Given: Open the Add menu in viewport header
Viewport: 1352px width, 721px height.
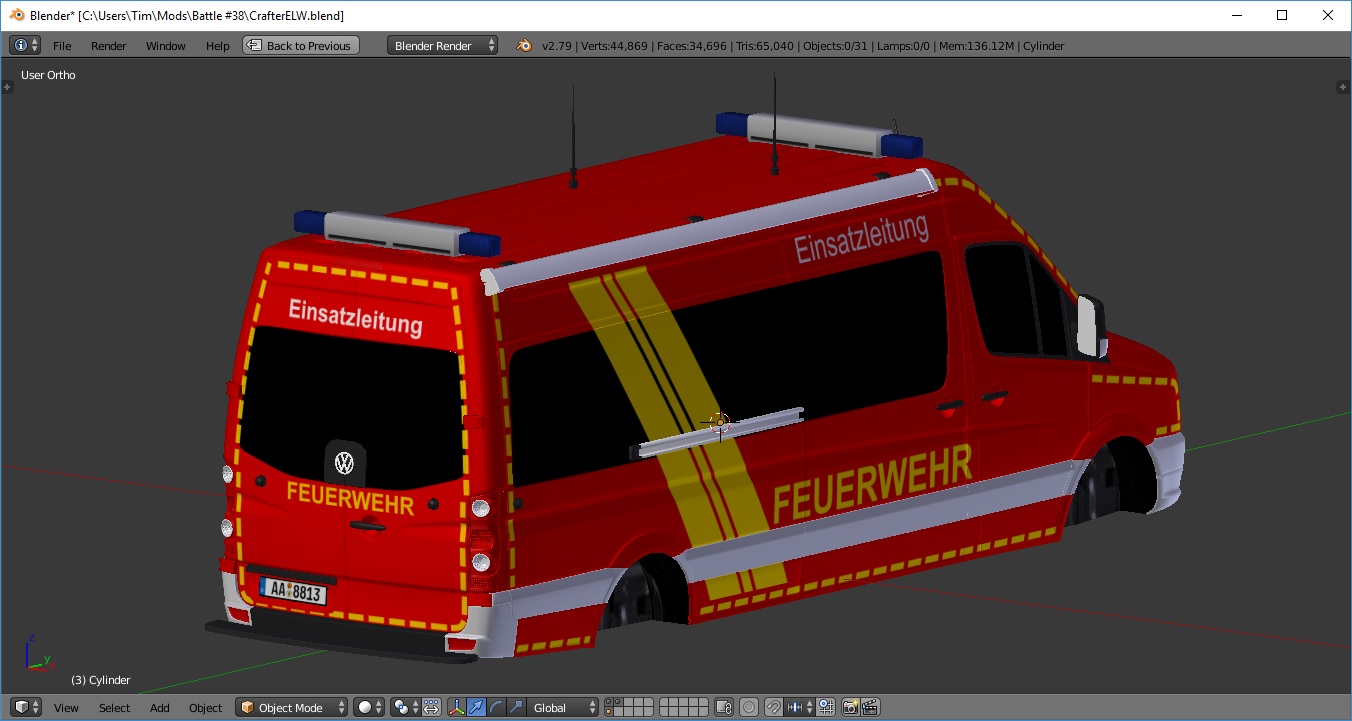Looking at the screenshot, I should 160,707.
